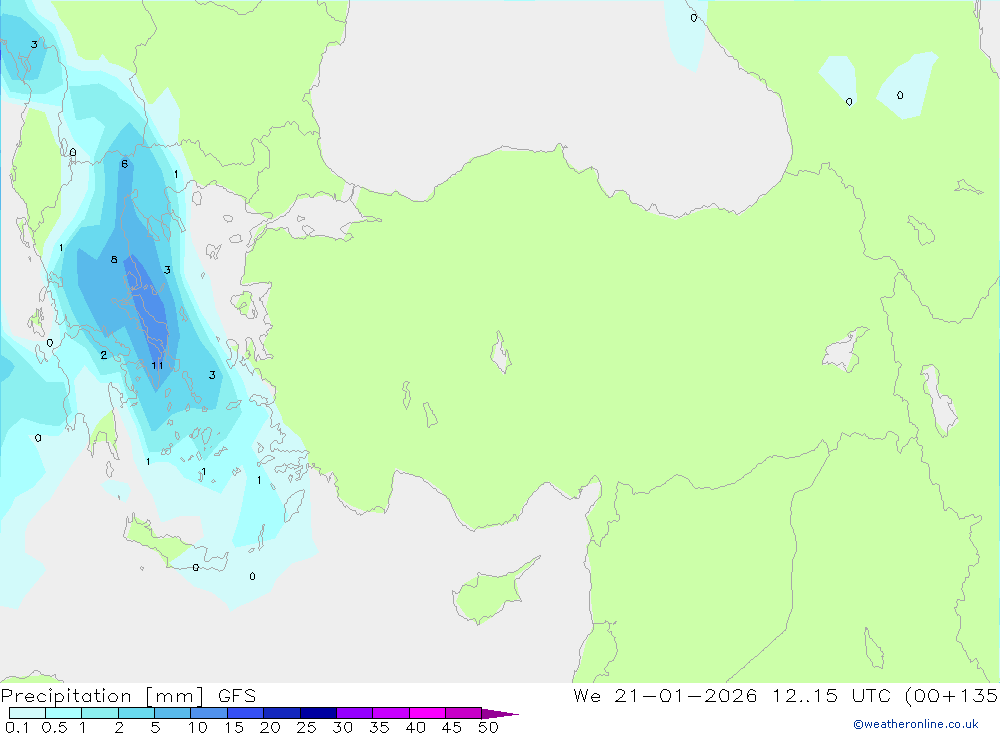Click the legend swatch between 35 and 40

pyautogui.click(x=390, y=713)
